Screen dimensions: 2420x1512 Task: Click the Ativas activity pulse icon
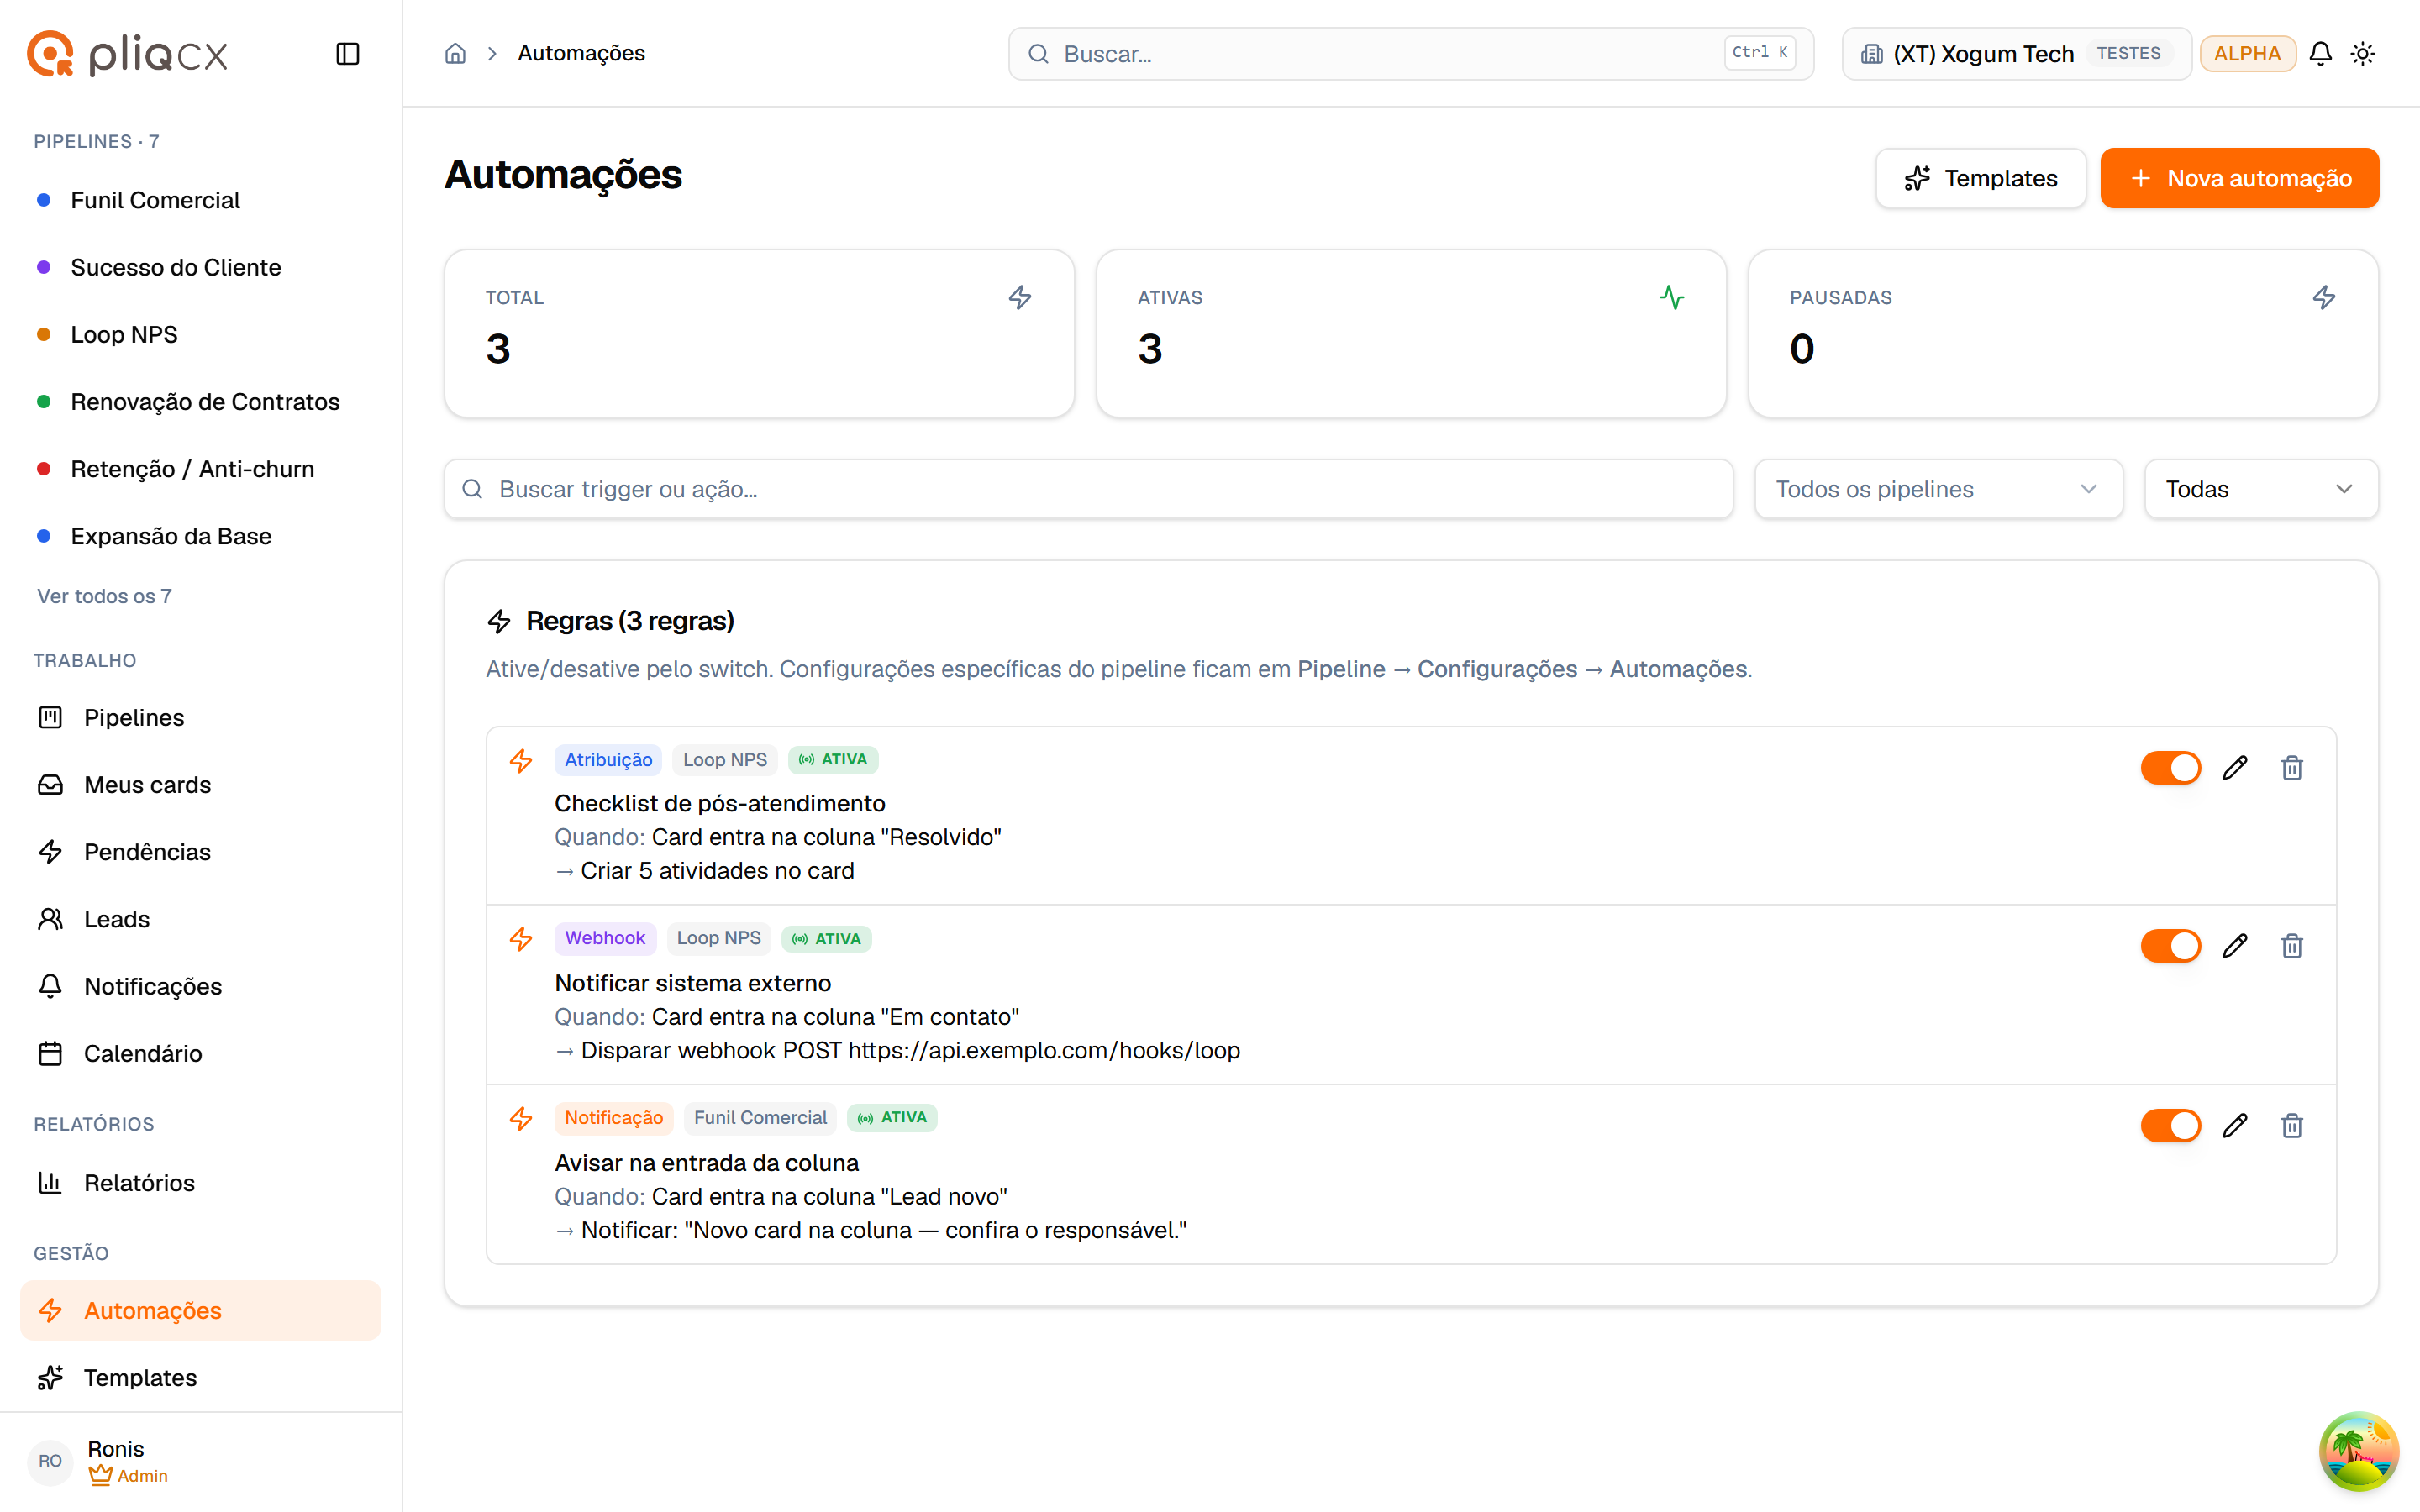pos(1672,297)
